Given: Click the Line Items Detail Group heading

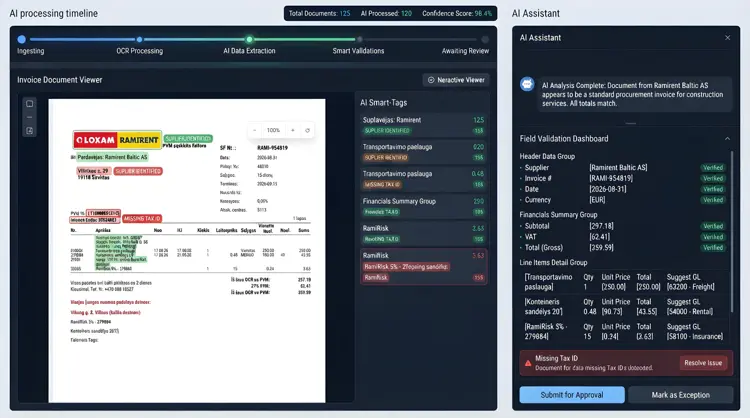Looking at the screenshot, I should pyautogui.click(x=553, y=263).
